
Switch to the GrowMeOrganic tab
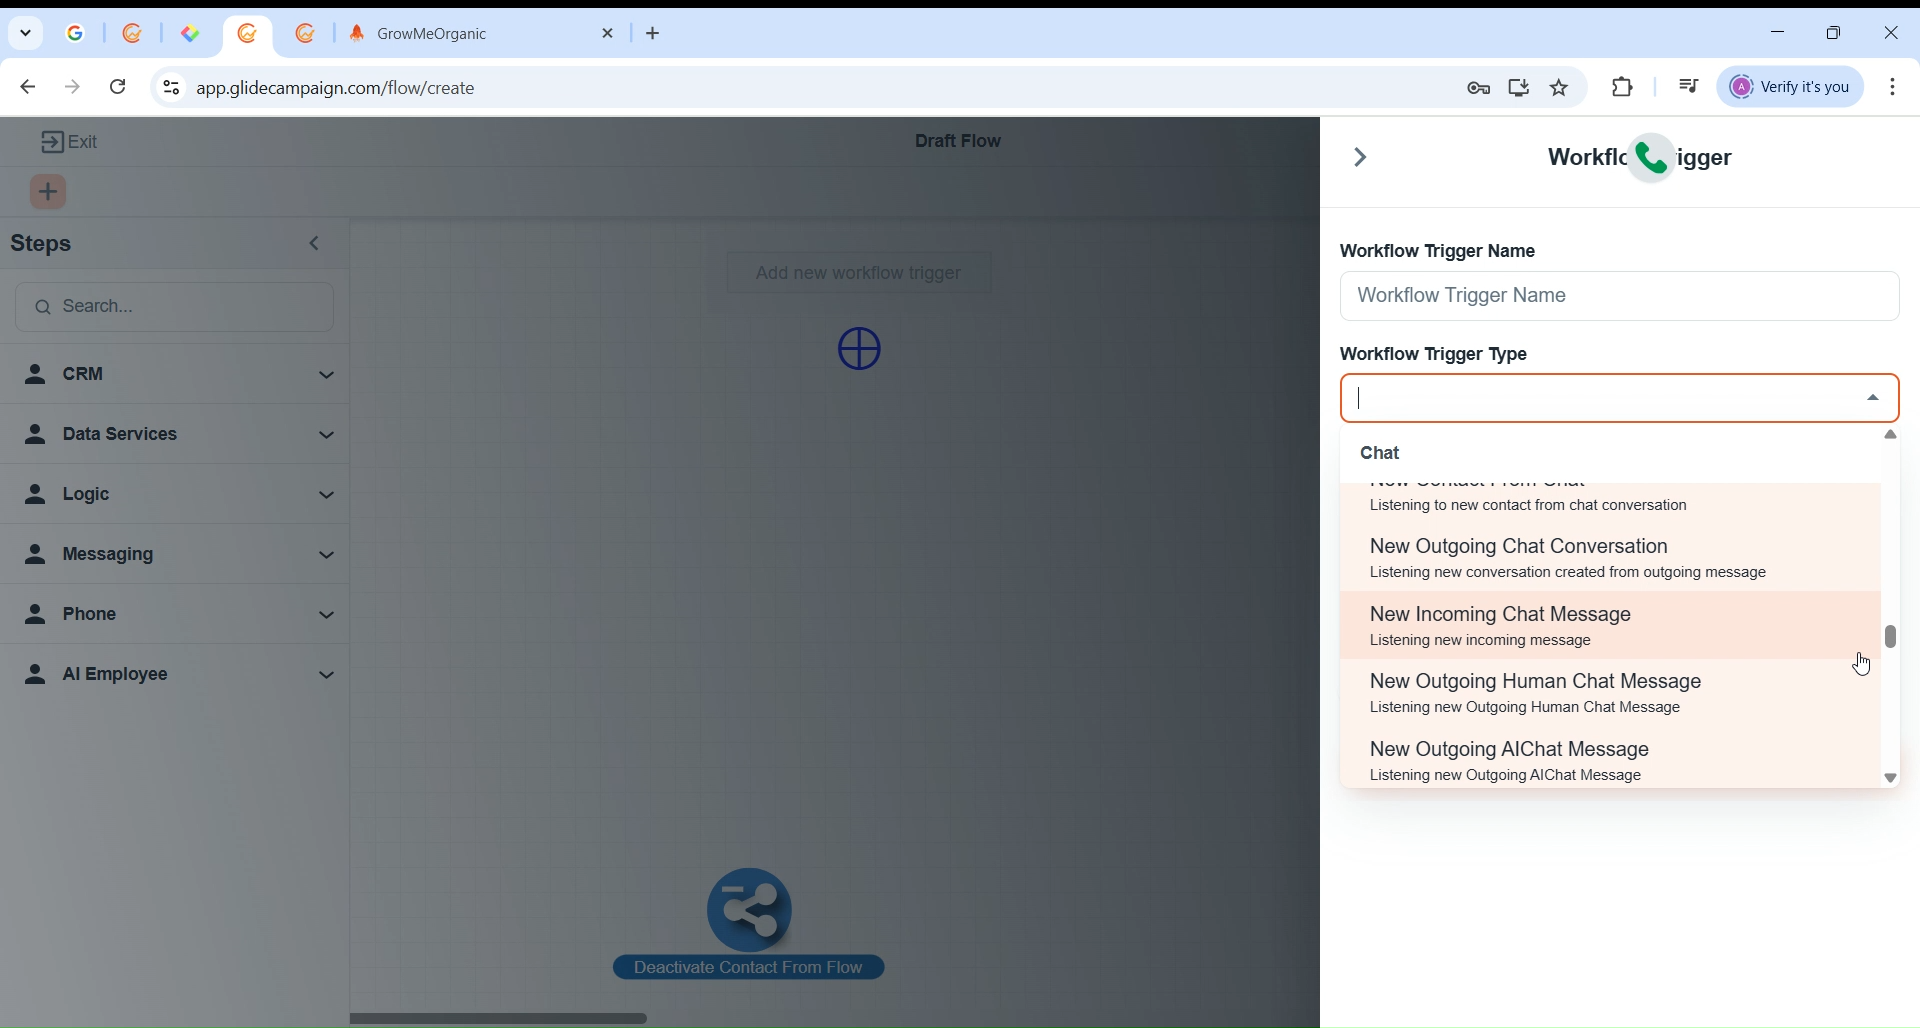point(470,34)
